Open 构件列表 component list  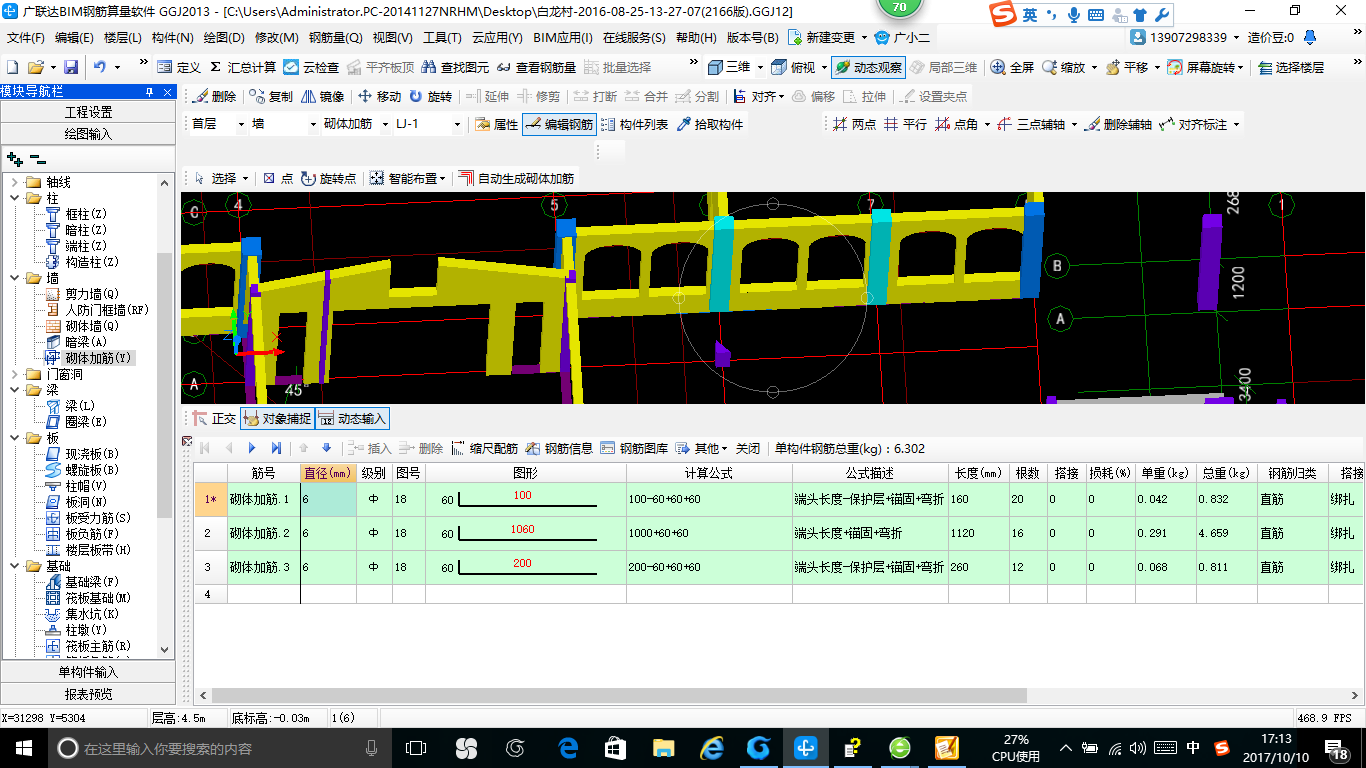pos(634,124)
